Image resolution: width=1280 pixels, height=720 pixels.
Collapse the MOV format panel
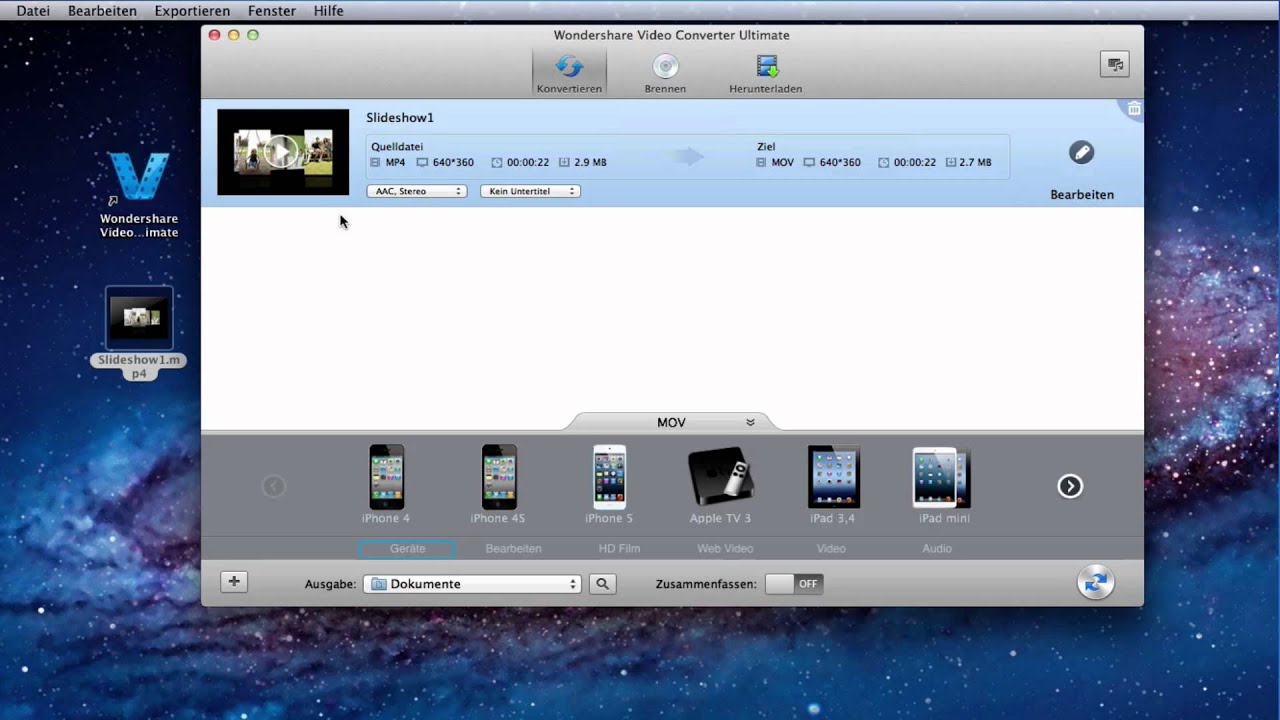[750, 422]
